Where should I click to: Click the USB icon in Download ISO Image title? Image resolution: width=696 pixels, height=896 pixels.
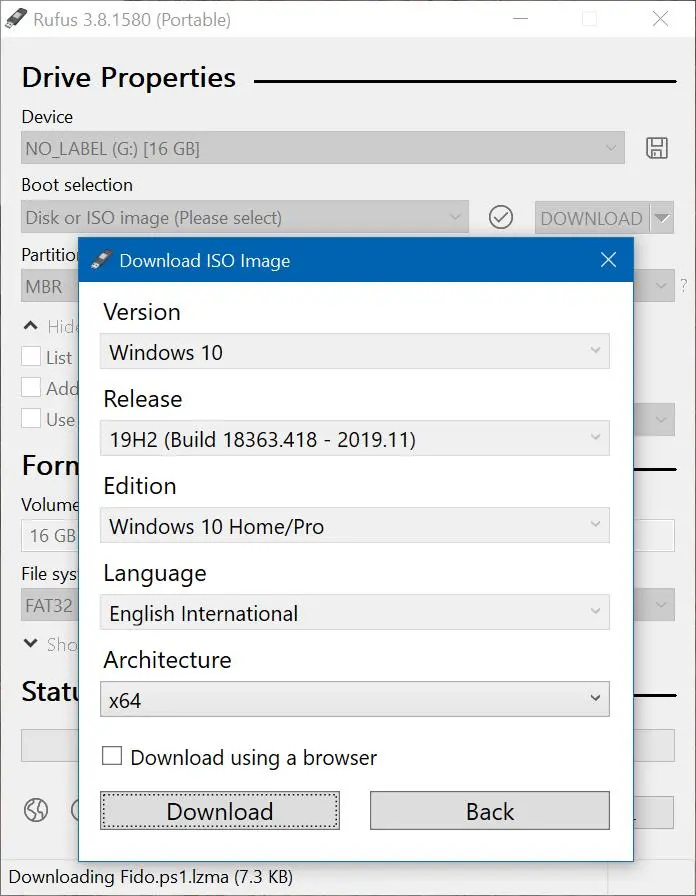point(101,260)
